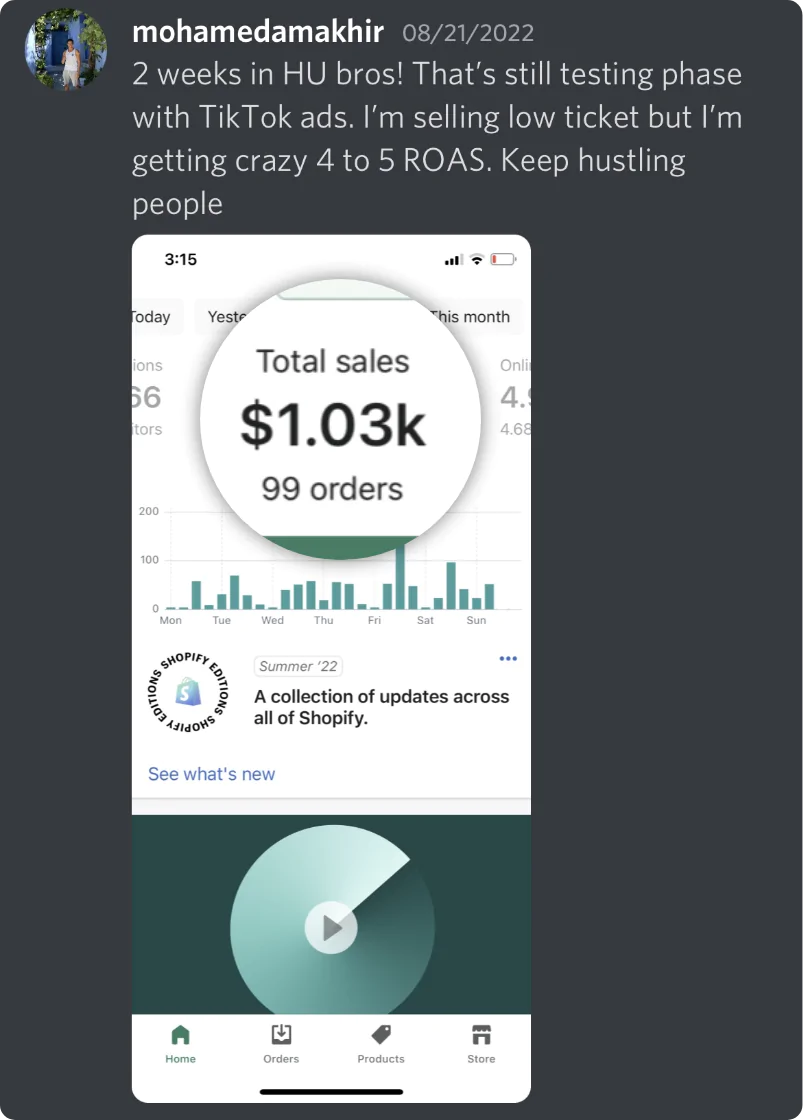Screen dimensions: 803x1120
Task: Select the Yesterday date filter
Action: 226,317
